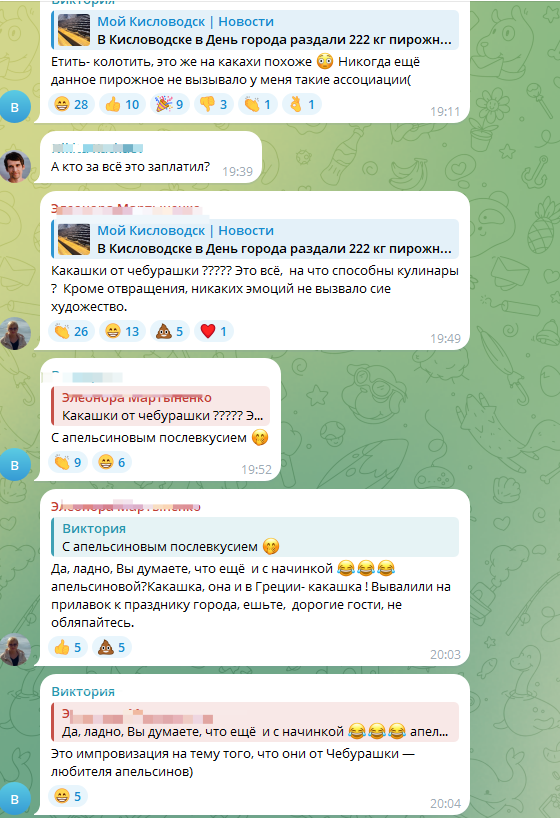Jump to quoted reply Какашки от чебурашки
Screen dimensions: 560x818
pos(161,406)
